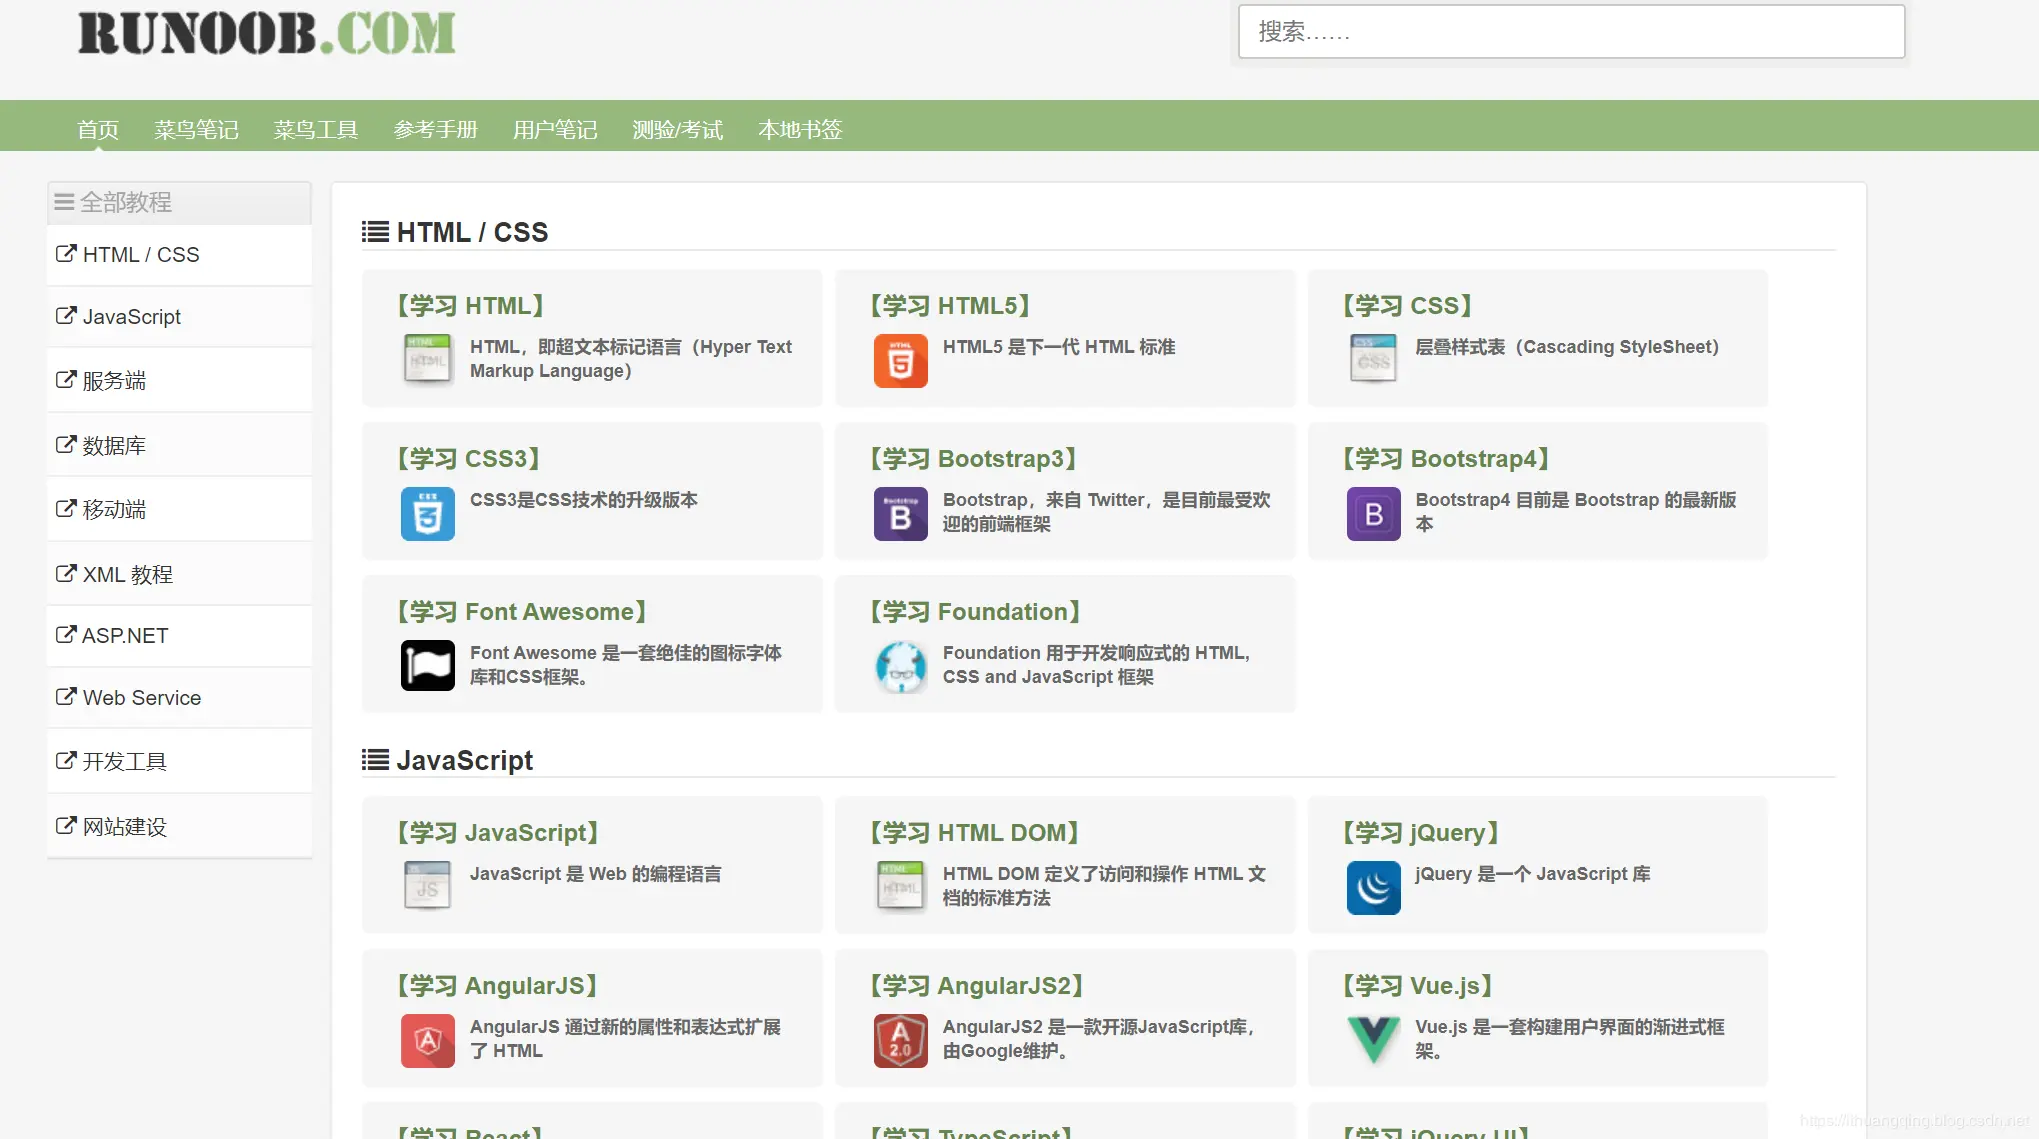
Task: Open 参考手册 in the navigation bar
Action: (435, 130)
